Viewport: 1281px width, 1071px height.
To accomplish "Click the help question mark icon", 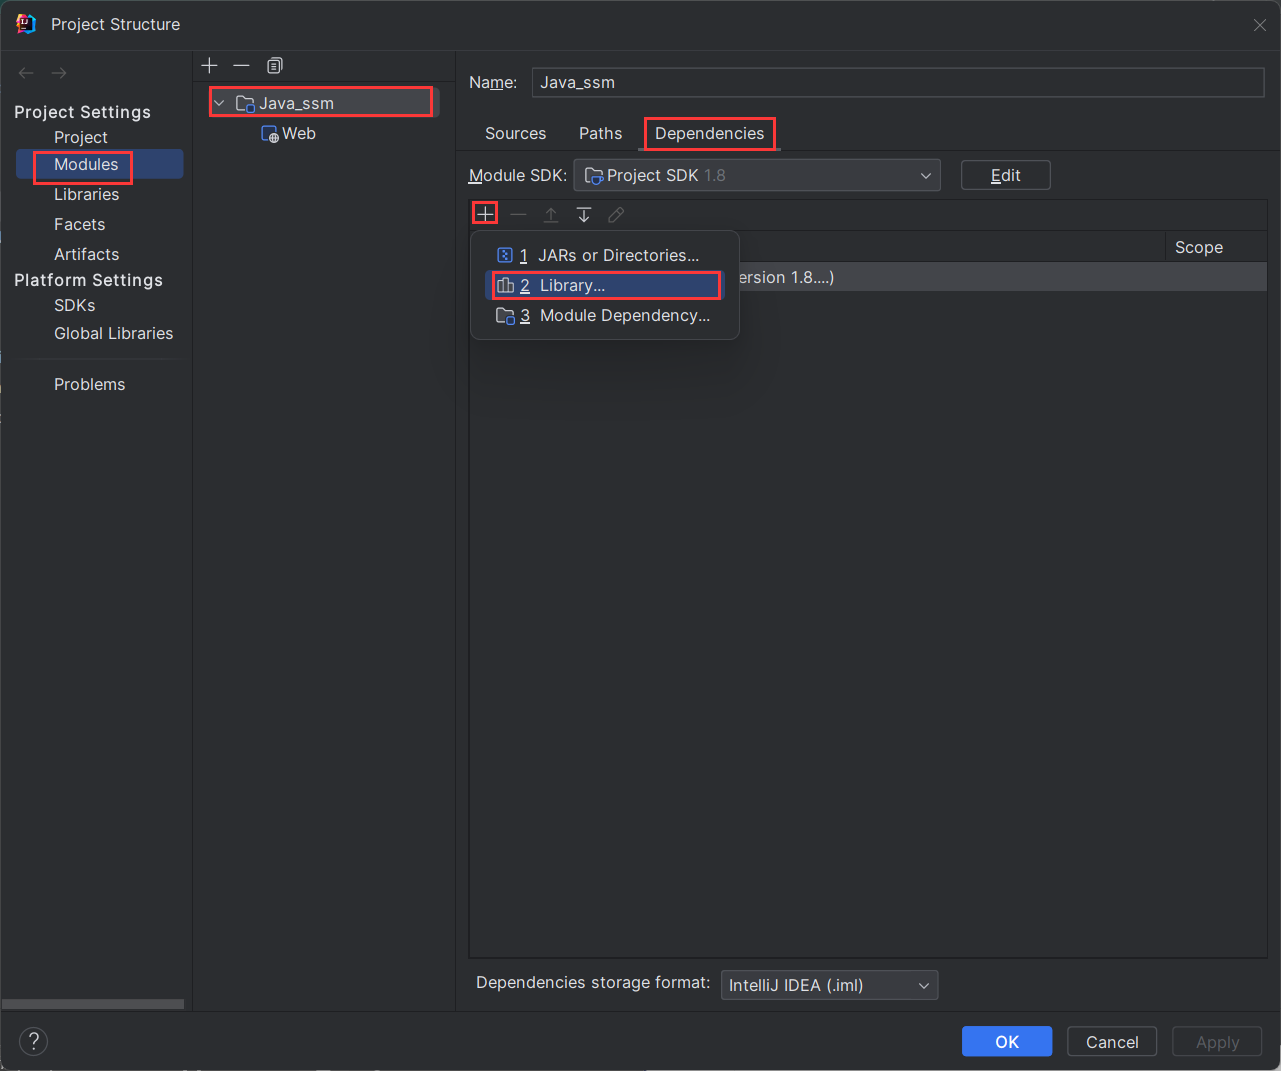I will click(33, 1041).
